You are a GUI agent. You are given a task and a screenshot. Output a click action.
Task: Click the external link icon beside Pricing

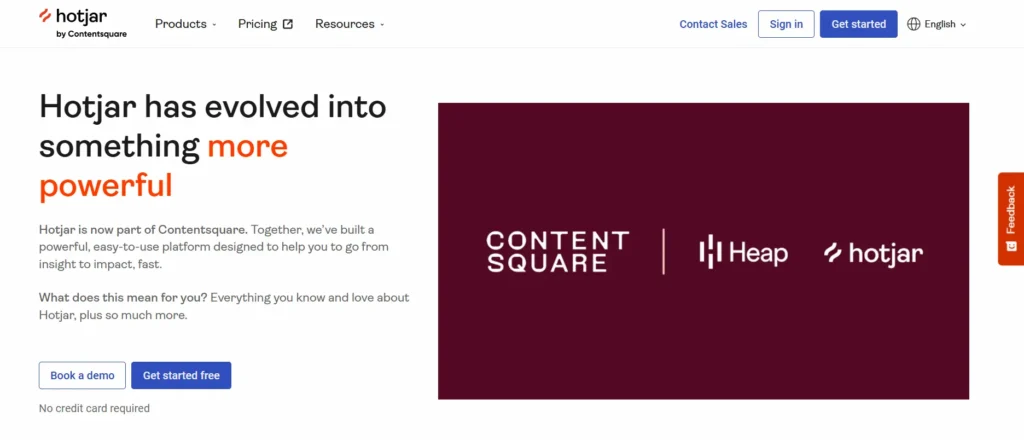[288, 24]
